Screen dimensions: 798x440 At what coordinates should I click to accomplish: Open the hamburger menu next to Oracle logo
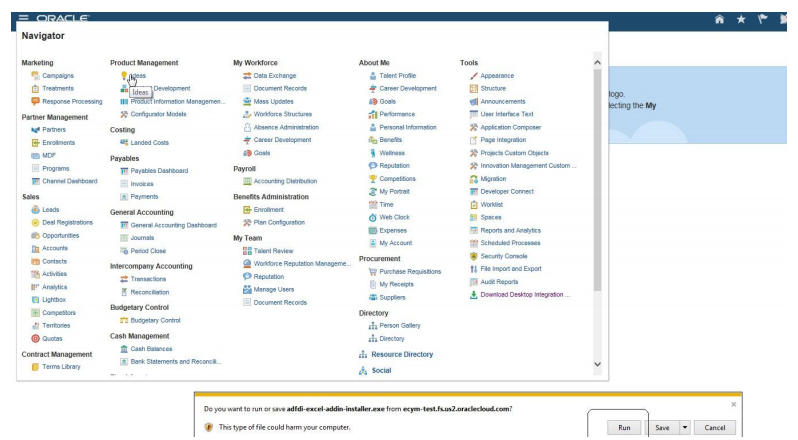click(23, 18)
